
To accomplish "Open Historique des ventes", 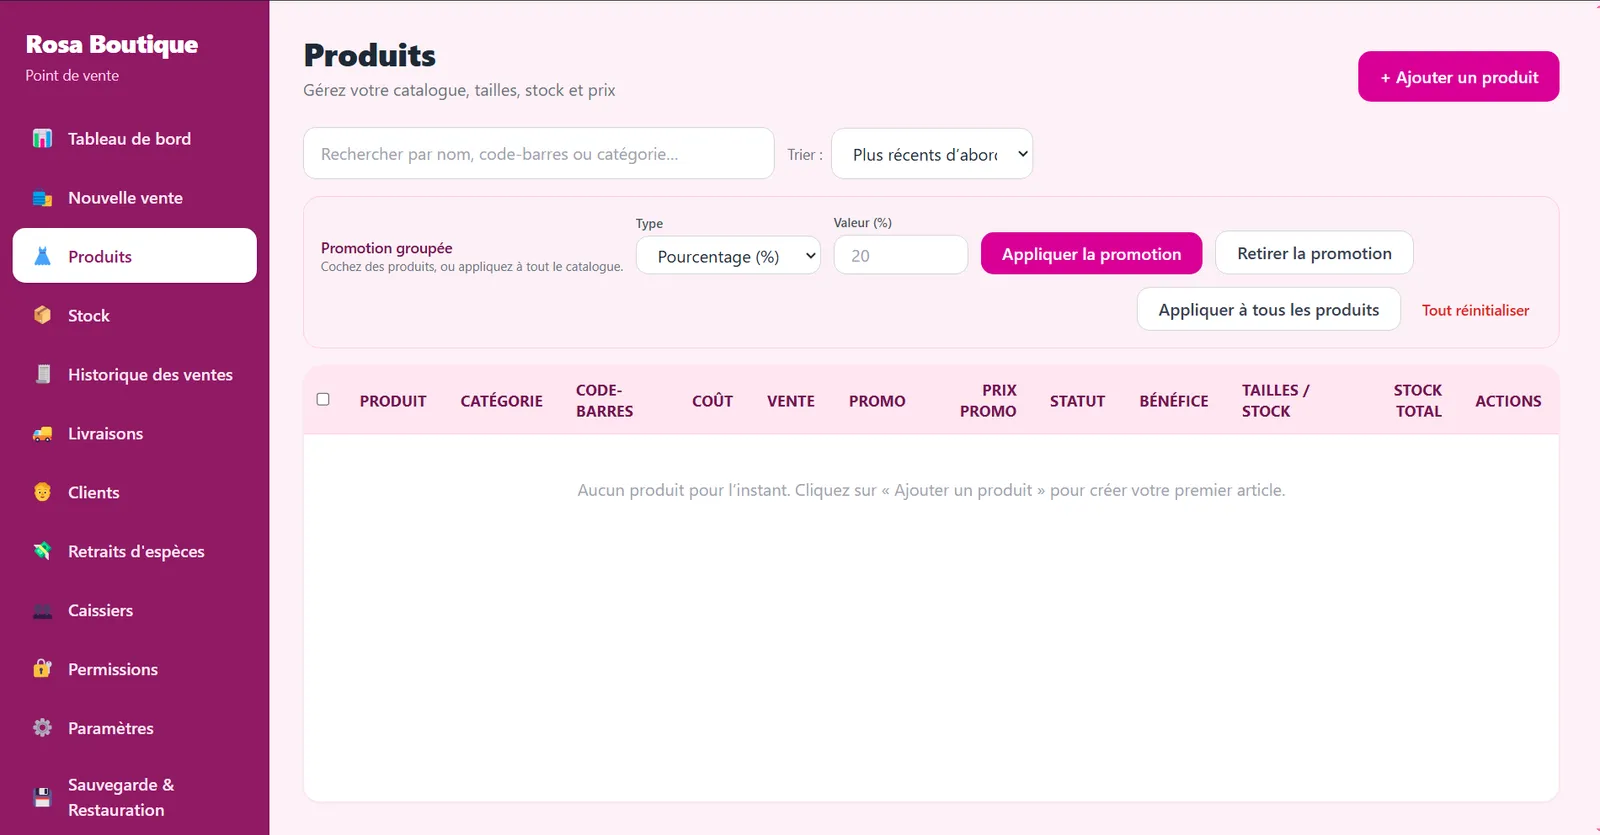I will click(x=135, y=375).
